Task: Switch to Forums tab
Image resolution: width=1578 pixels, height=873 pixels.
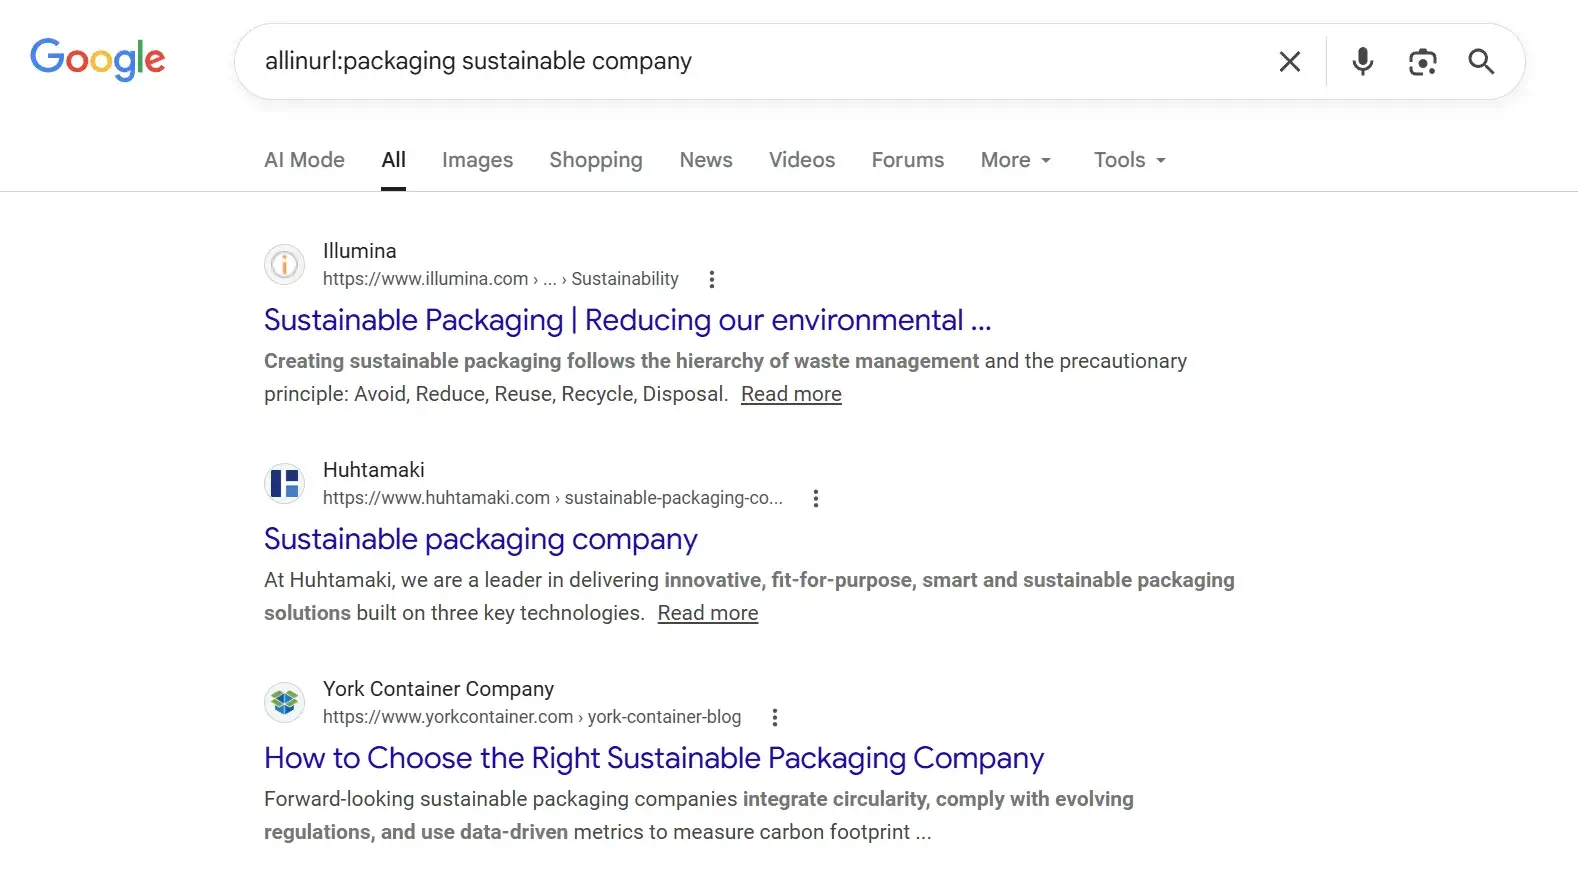Action: [907, 160]
